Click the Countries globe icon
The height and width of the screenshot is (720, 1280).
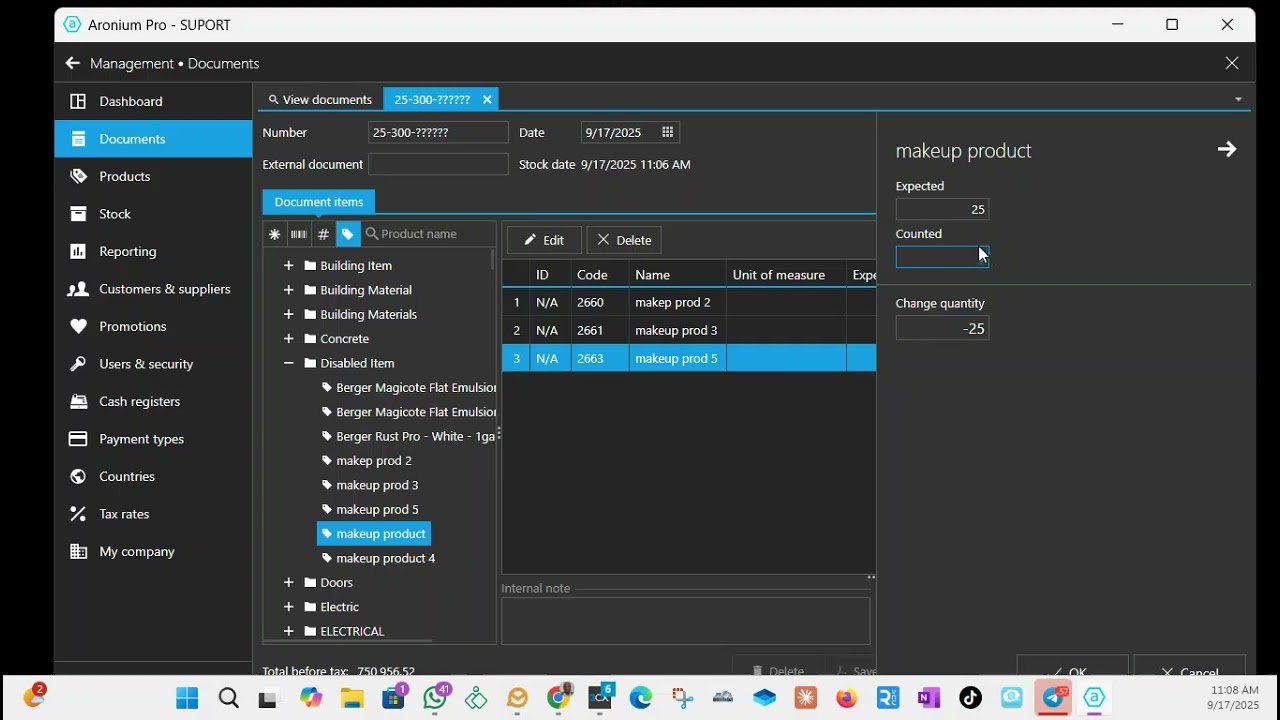tap(78, 476)
